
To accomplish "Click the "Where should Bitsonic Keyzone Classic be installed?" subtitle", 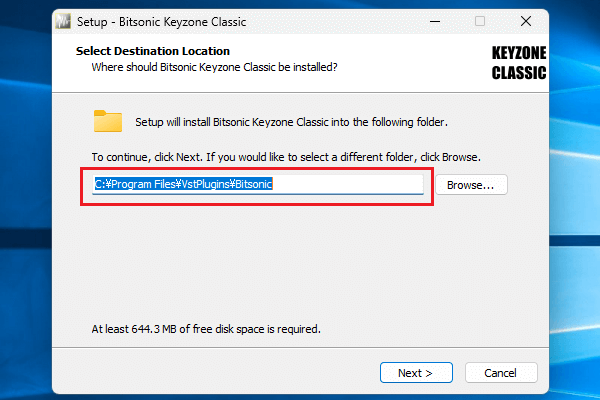I will [214, 67].
